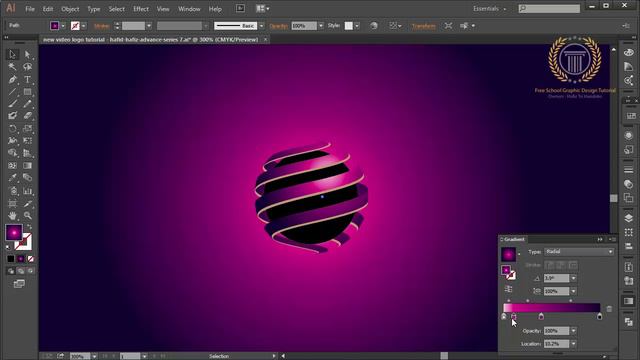
Task: Expand the Fill color dropdown in control bar
Action: [x=63, y=26]
